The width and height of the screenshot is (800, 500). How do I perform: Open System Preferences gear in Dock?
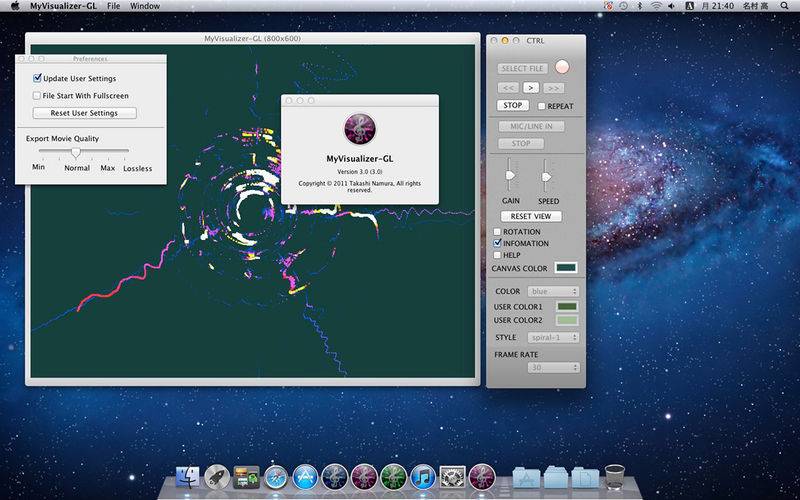tap(453, 478)
